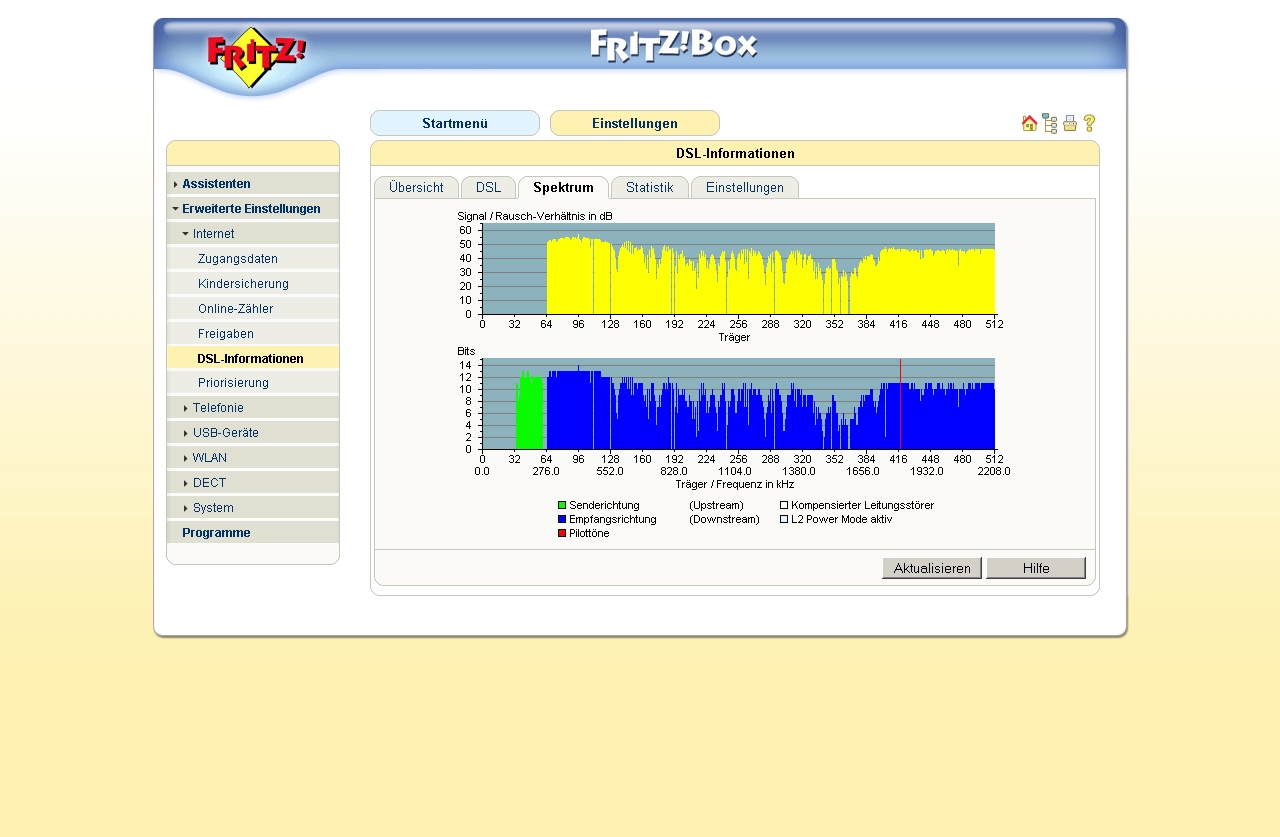Click the Kompensierter Leitungsstörer legend box
1280x837 pixels.
click(x=784, y=506)
